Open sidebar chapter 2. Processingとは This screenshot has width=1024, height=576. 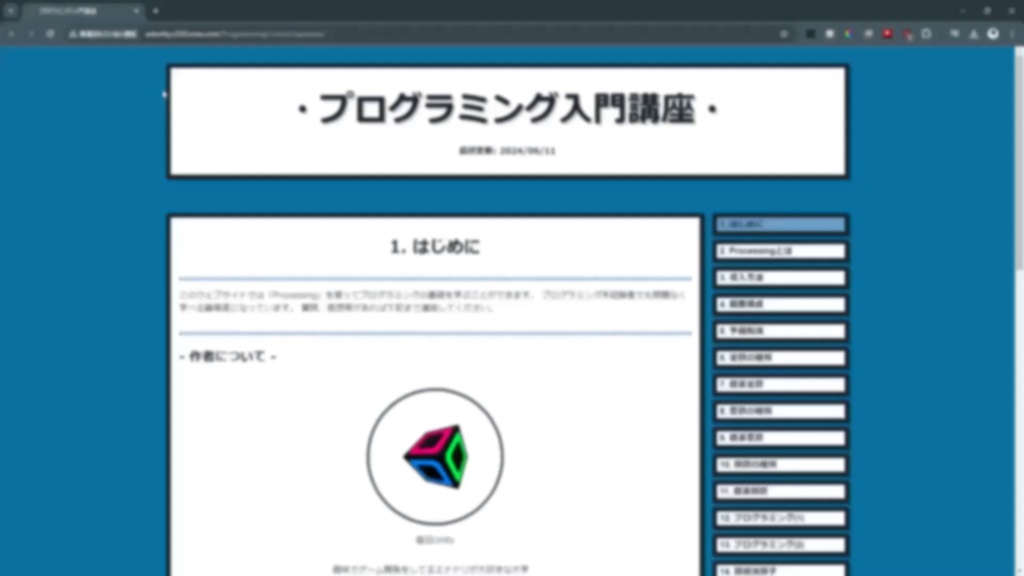[780, 251]
